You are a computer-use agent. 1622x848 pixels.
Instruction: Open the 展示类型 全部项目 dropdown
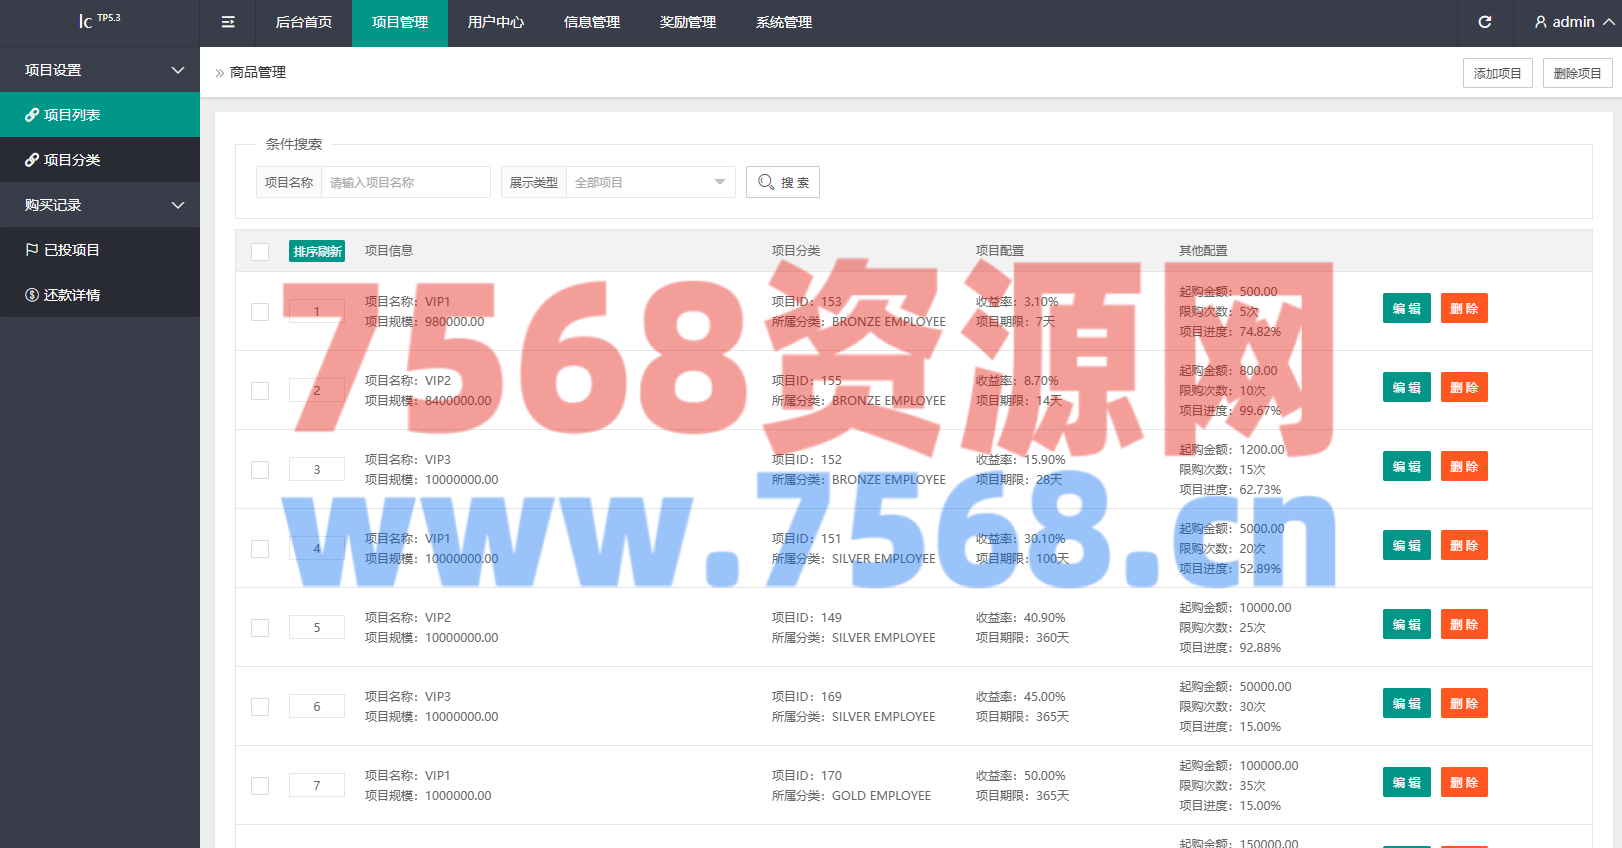tap(650, 182)
